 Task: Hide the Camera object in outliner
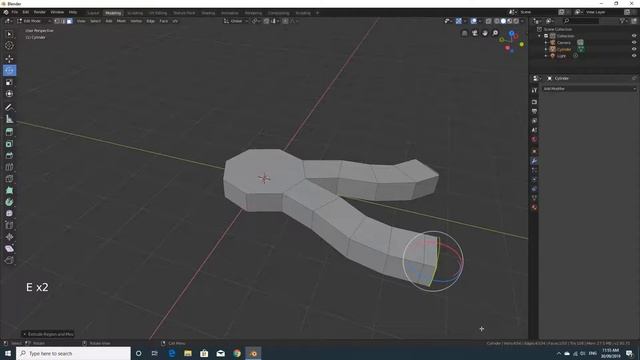634,42
